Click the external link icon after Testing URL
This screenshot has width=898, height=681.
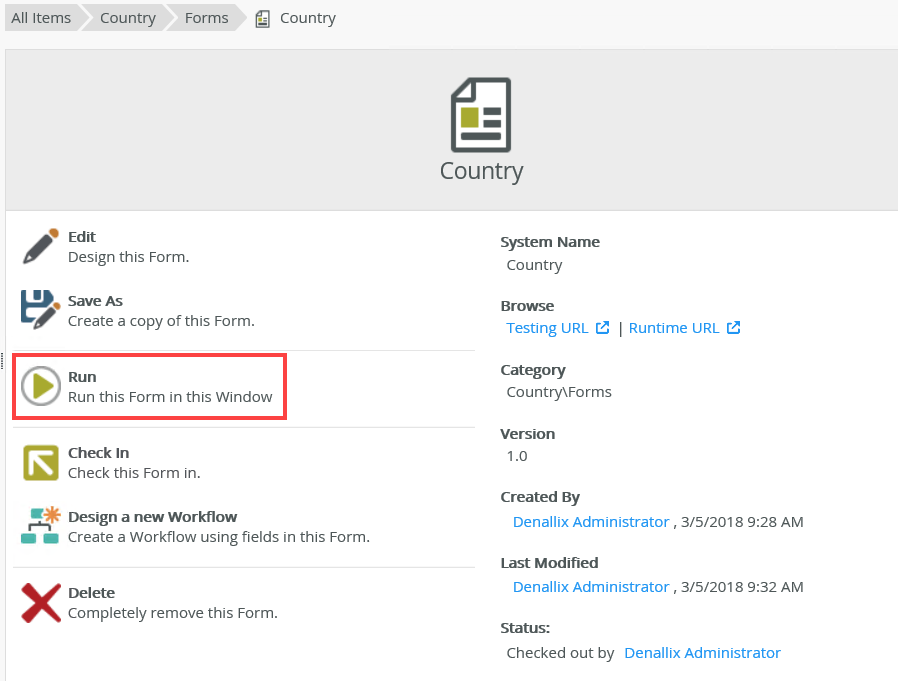click(x=602, y=328)
